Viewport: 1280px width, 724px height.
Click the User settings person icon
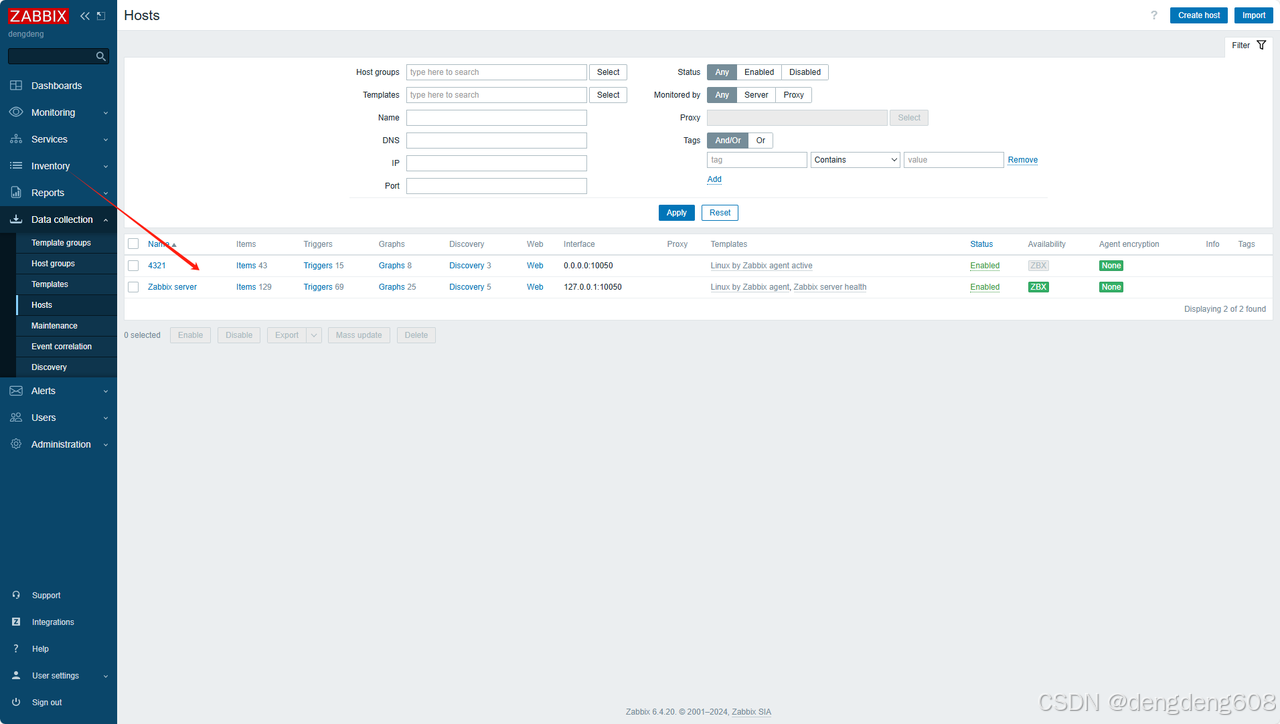16,676
